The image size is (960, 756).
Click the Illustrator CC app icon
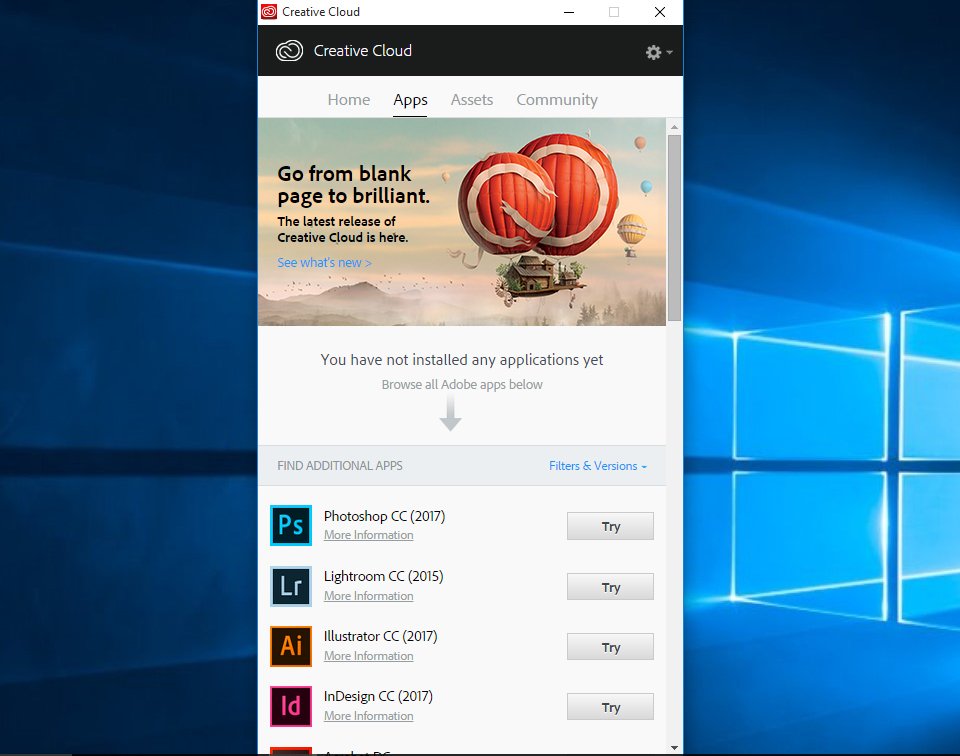click(291, 646)
